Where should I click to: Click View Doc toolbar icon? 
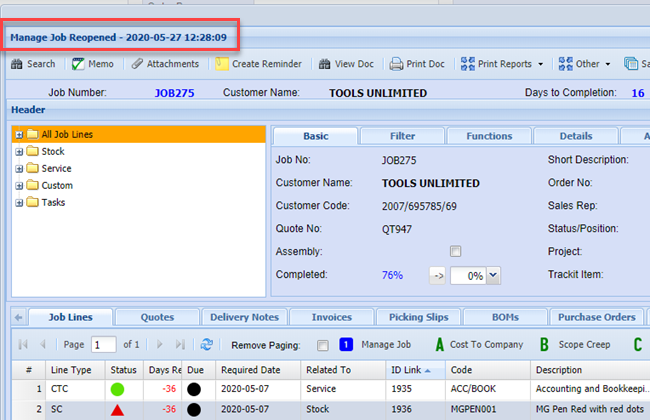tap(323, 64)
